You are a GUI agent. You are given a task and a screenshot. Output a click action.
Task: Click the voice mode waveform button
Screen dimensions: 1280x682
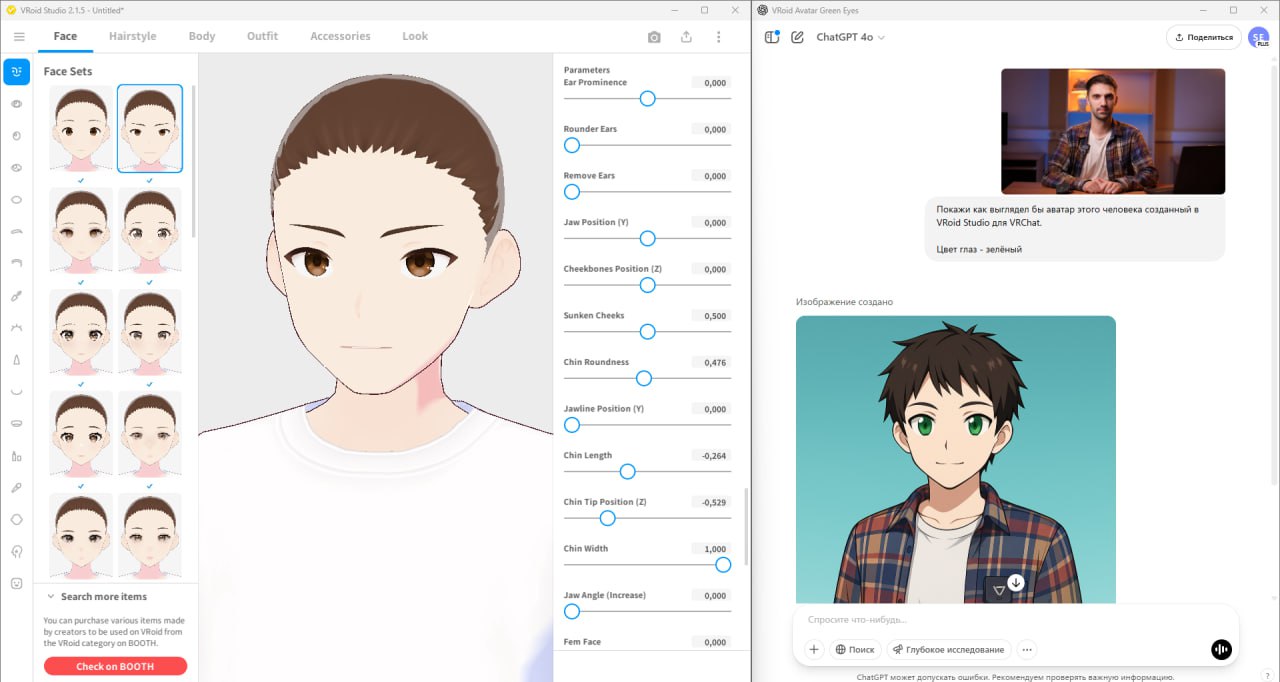[1220, 649]
